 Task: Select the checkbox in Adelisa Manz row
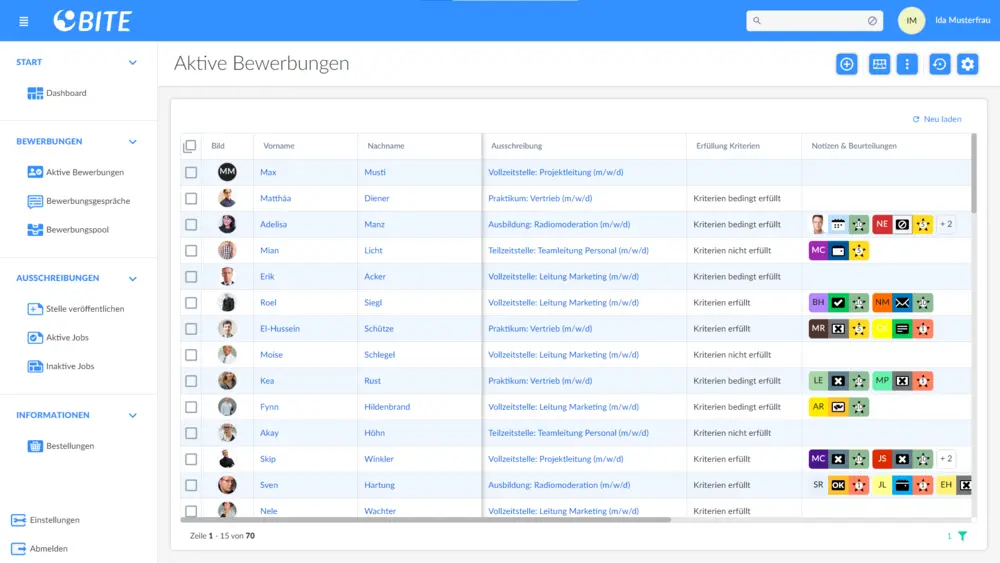pos(191,224)
